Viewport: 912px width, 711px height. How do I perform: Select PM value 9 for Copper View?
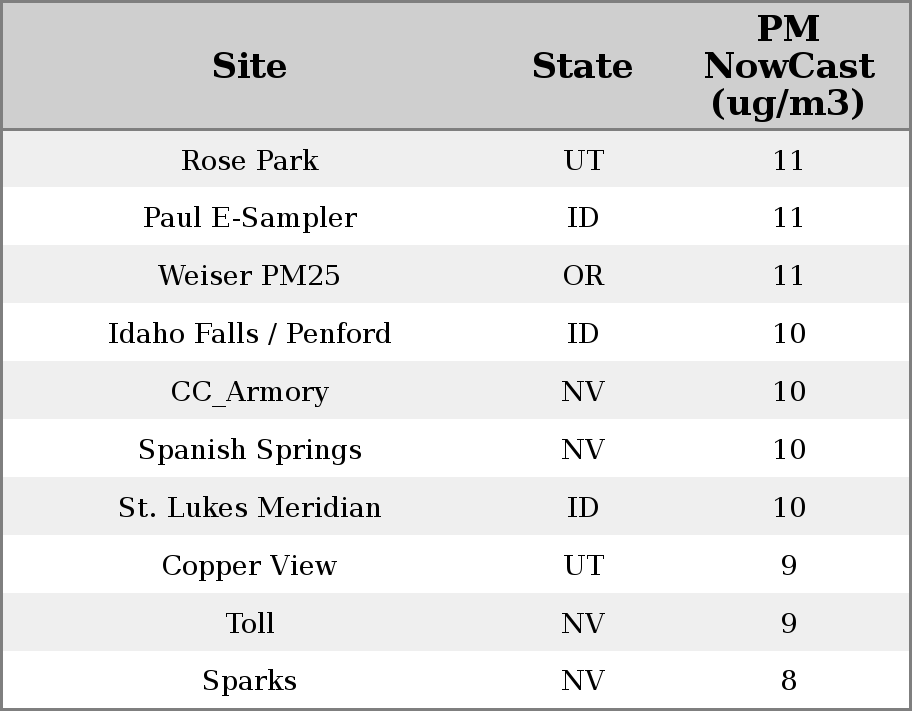point(788,566)
